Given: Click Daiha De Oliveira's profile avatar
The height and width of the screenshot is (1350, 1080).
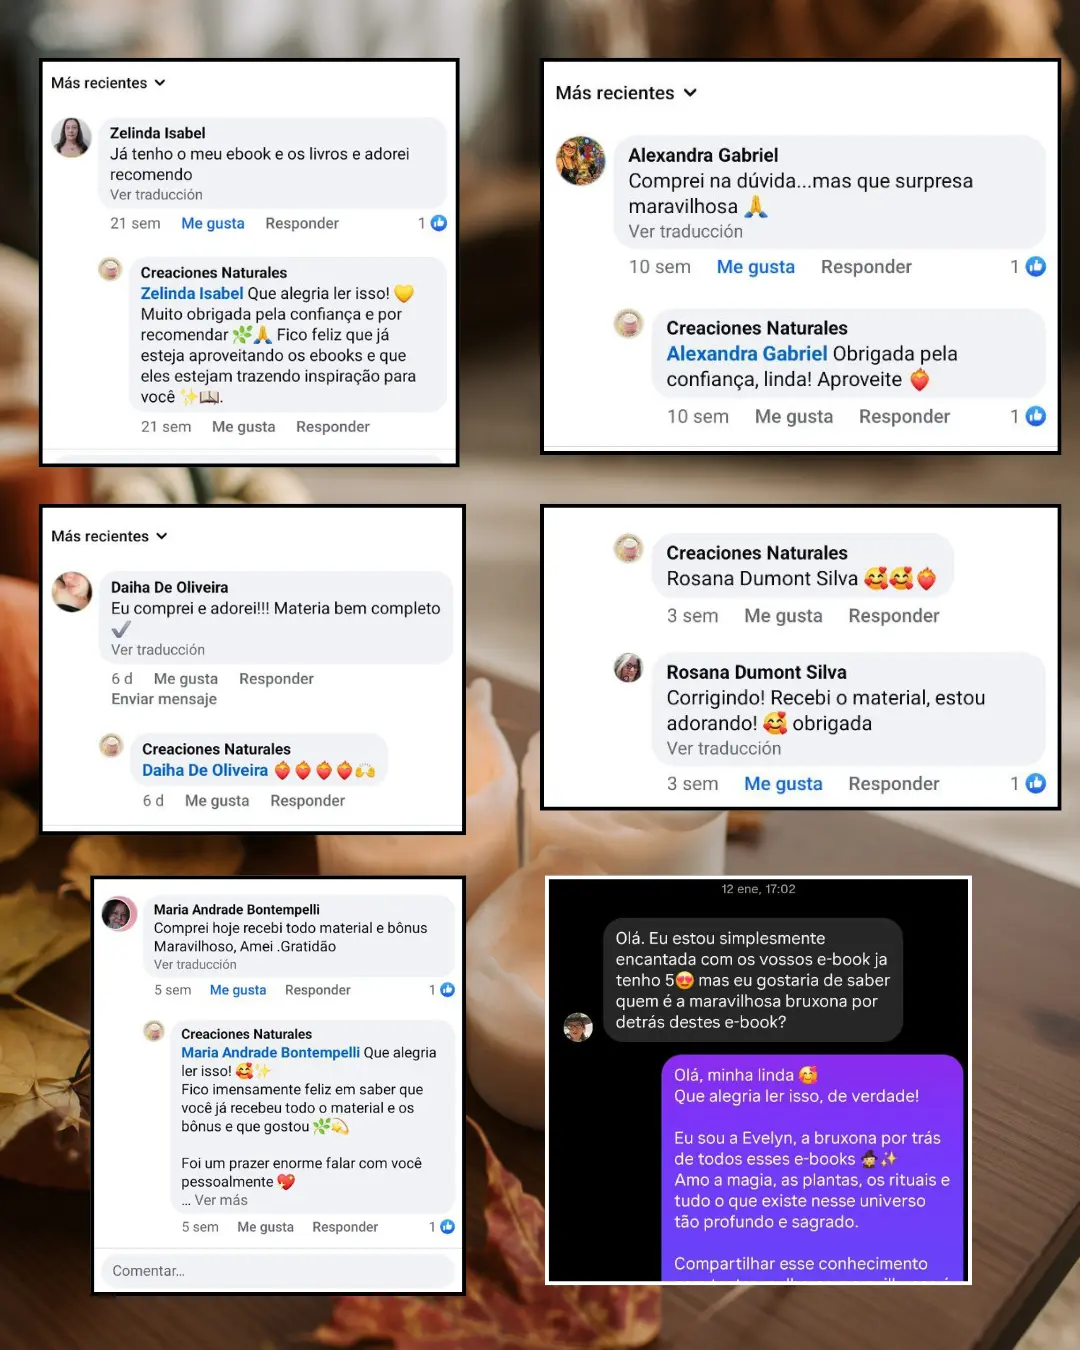Looking at the screenshot, I should point(72,592).
